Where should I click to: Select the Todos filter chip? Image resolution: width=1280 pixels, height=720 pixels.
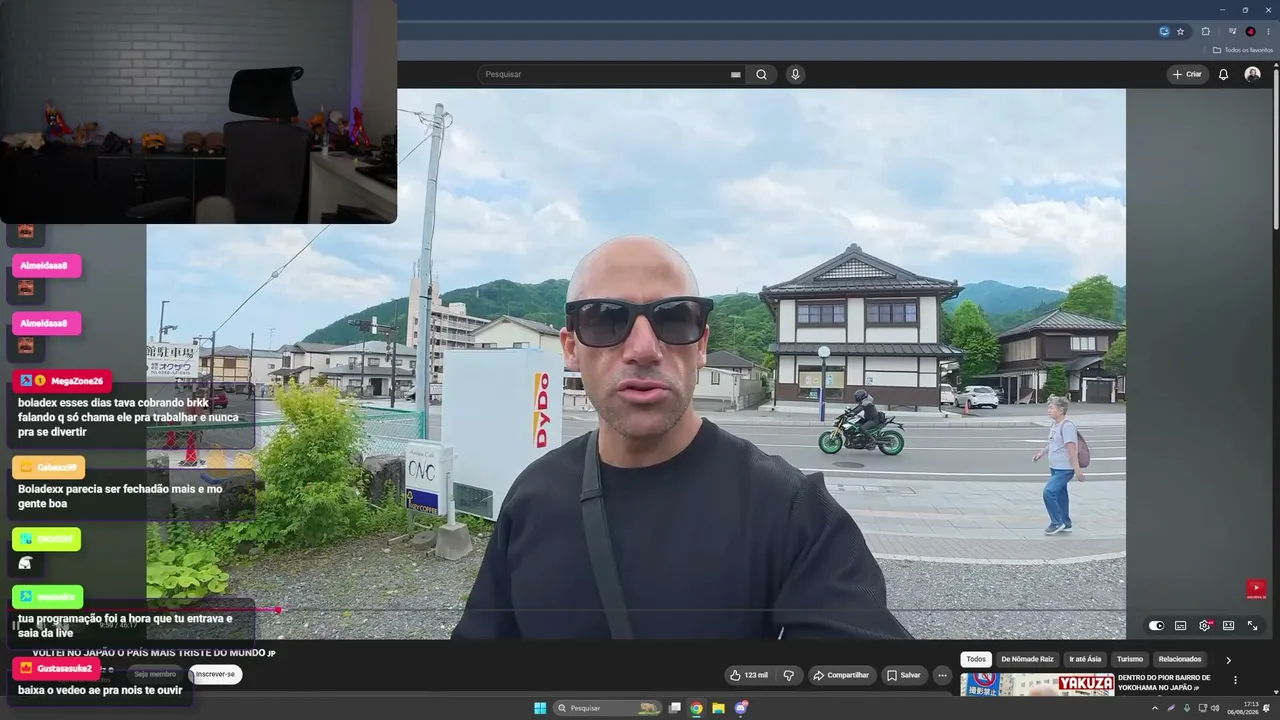click(x=976, y=659)
